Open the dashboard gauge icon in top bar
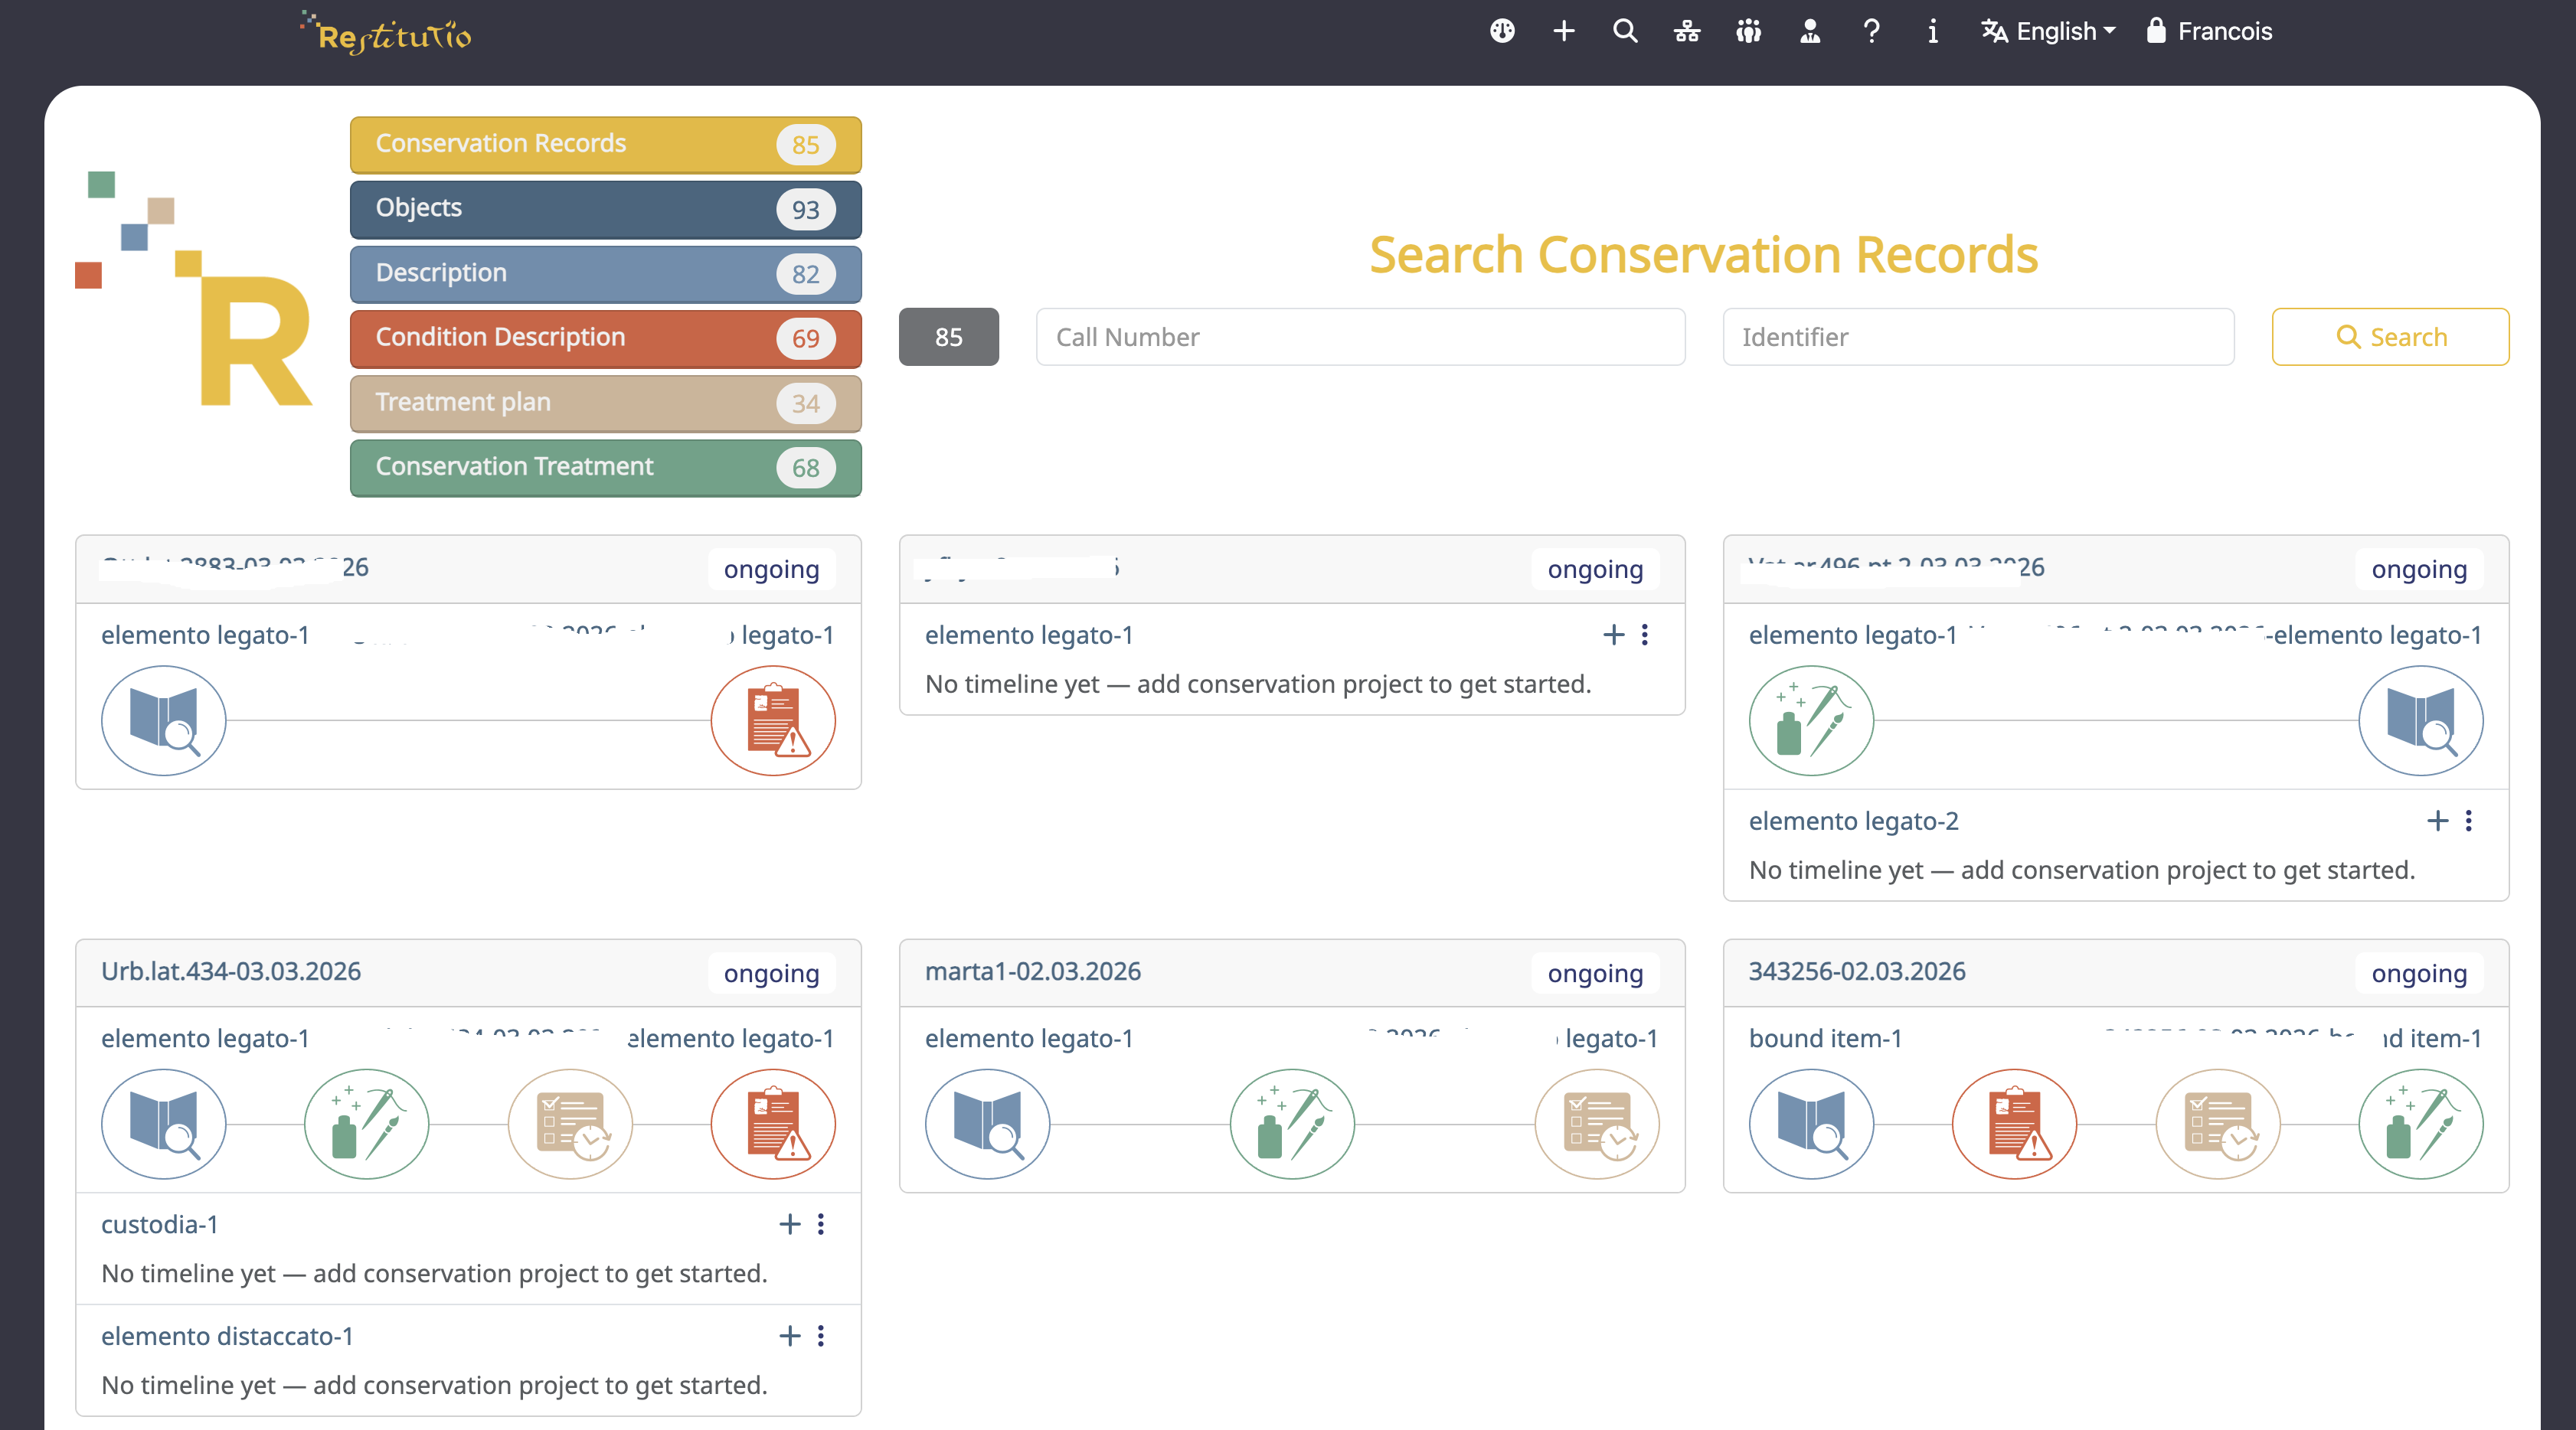Viewport: 2576px width, 1430px height. coord(1502,31)
